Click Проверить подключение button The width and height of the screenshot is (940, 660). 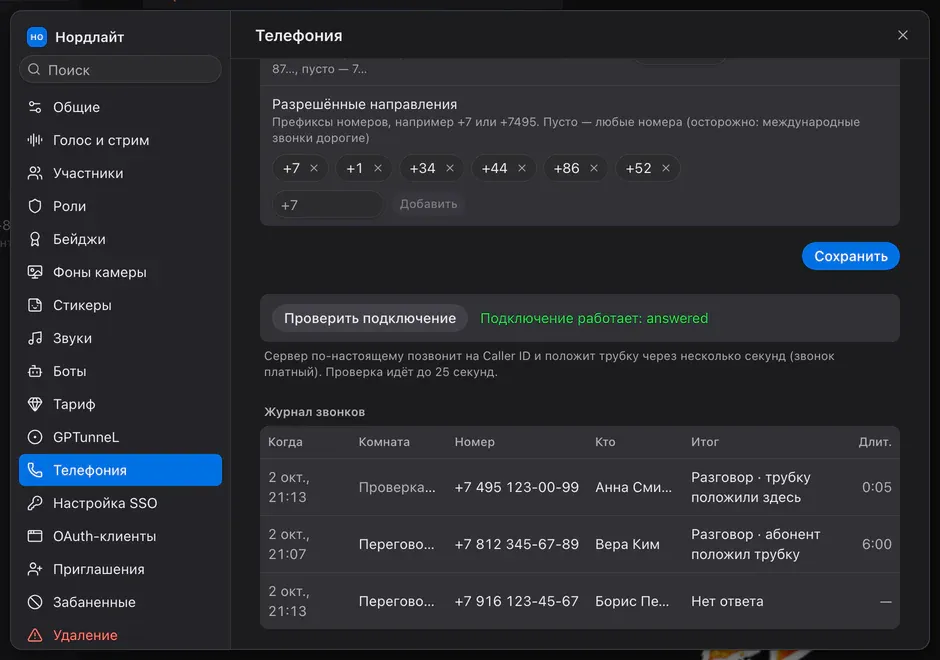click(x=370, y=318)
